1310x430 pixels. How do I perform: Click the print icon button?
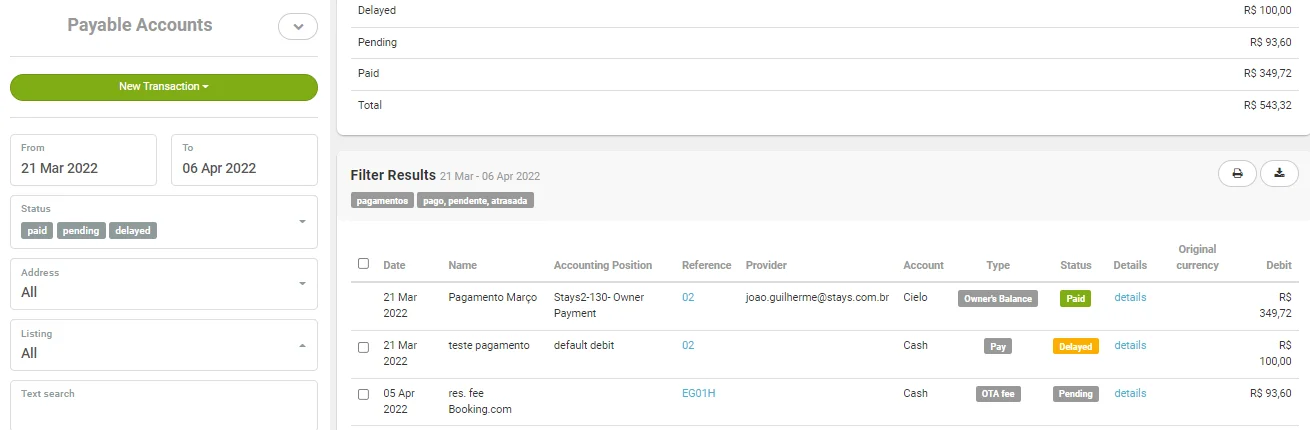tap(1237, 173)
